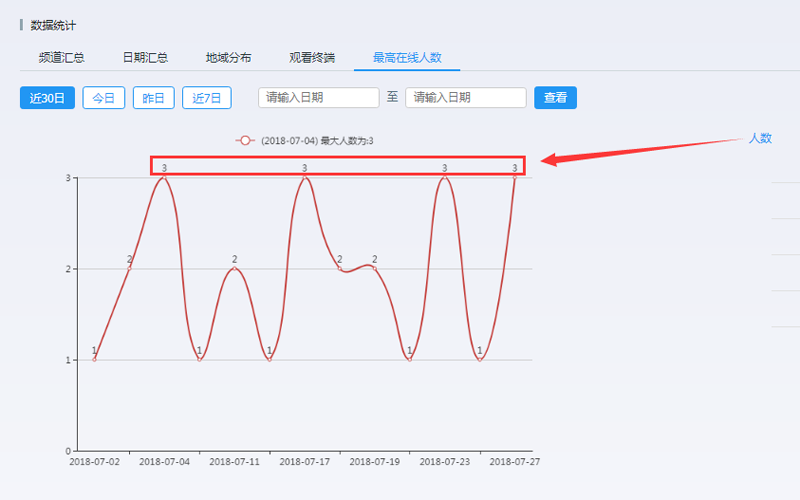800x500 pixels.
Task: Toggle the chart legend series marker
Action: pyautogui.click(x=245, y=141)
